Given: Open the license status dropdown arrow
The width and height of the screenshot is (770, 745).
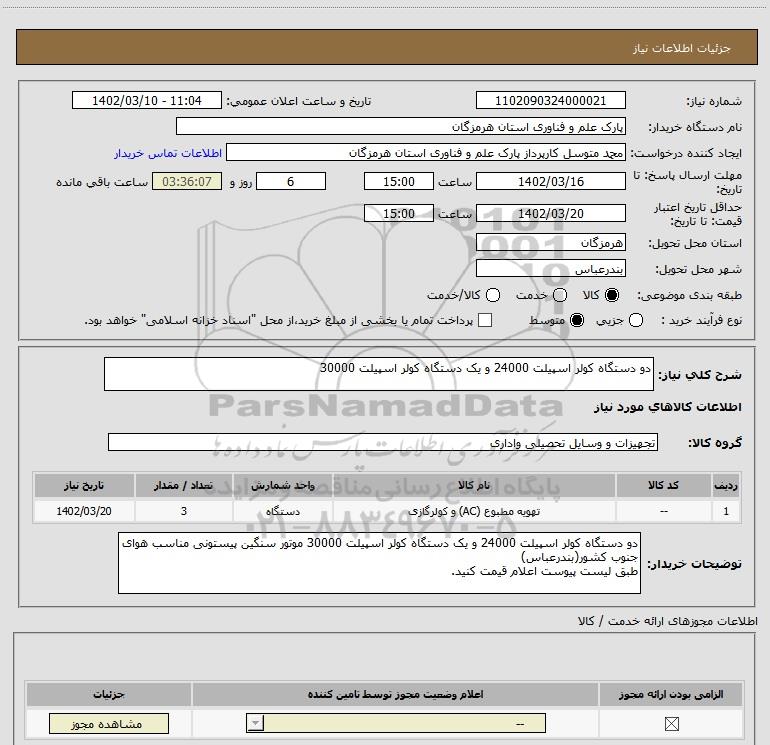Looking at the screenshot, I should 255,723.
